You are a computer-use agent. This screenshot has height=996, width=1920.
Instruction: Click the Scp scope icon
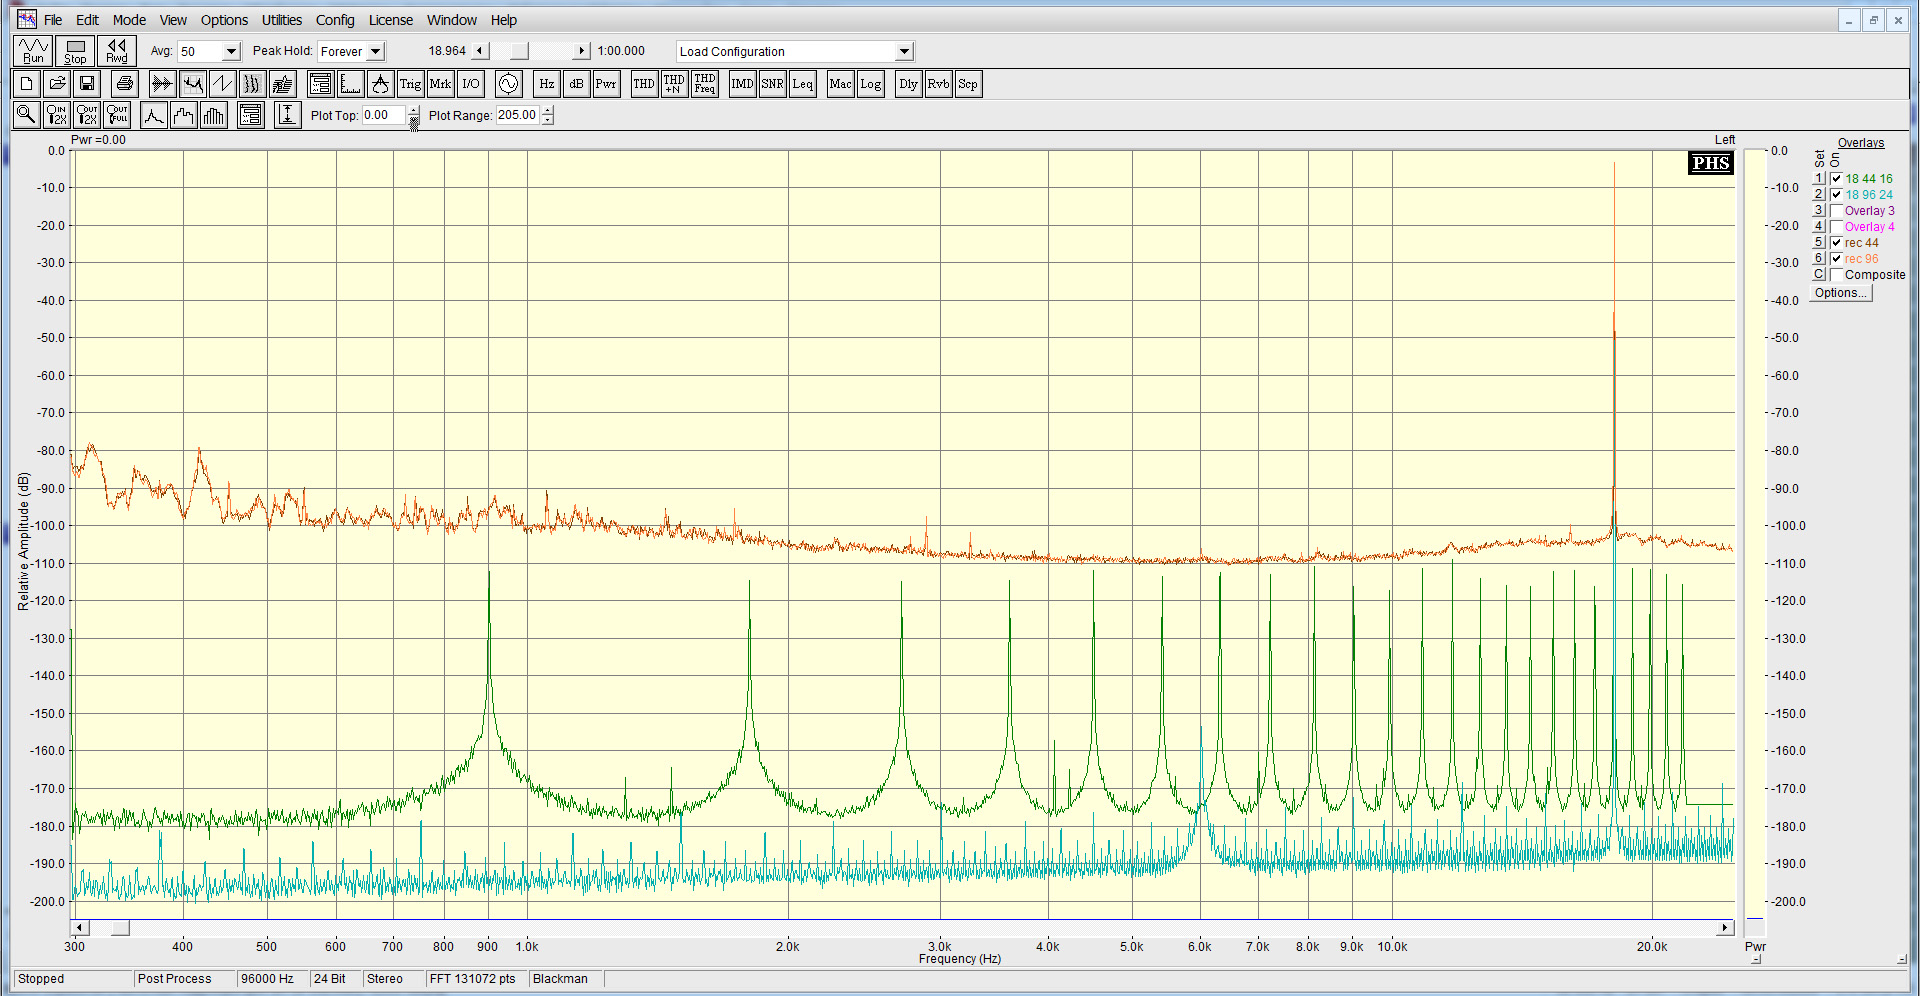pos(968,84)
